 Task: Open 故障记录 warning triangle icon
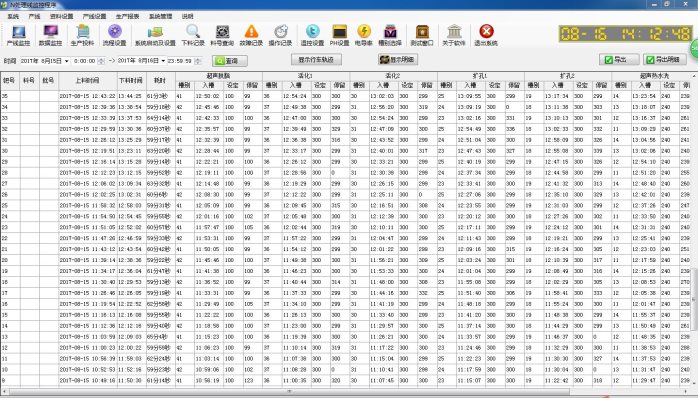click(252, 35)
